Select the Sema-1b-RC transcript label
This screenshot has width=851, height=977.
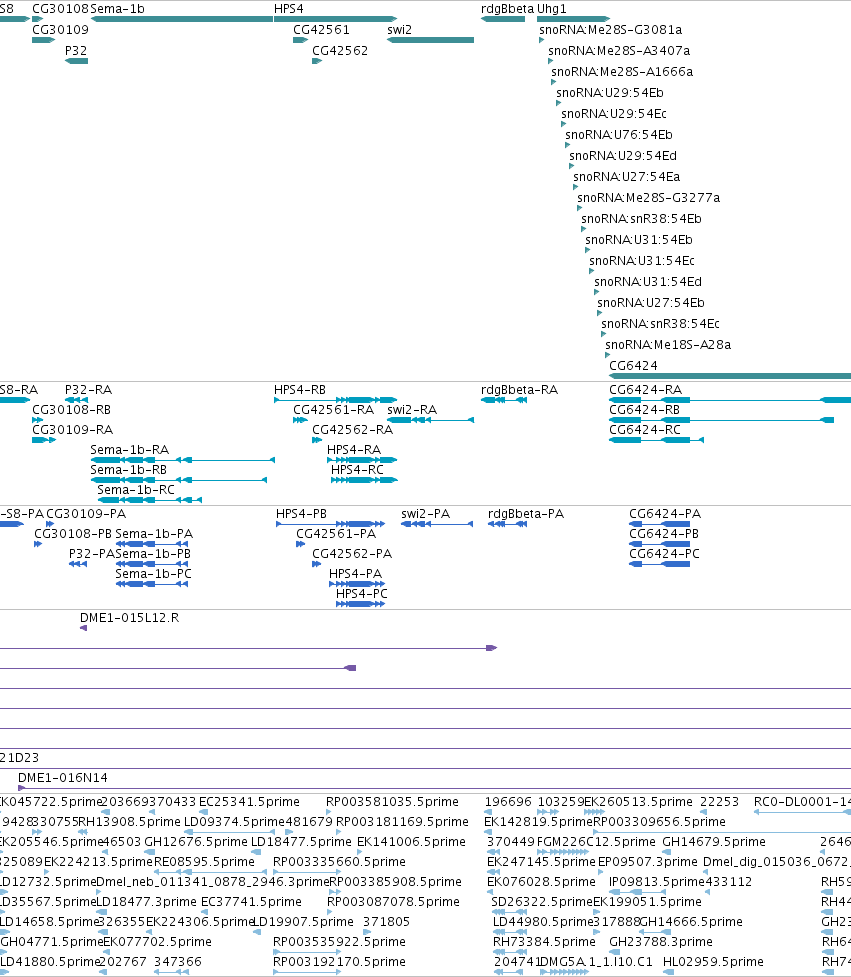click(136, 489)
